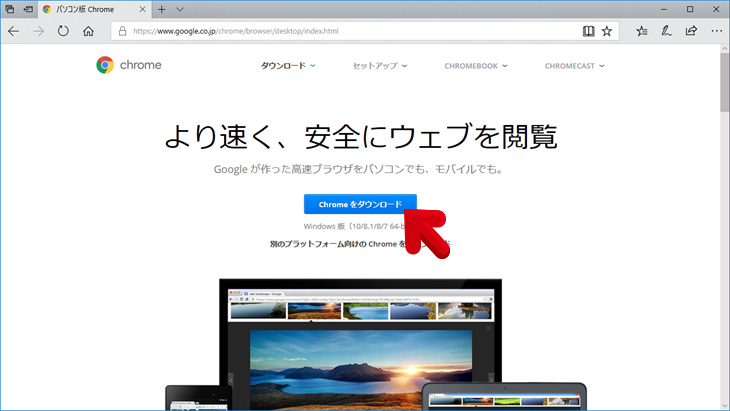
Task: Open Edge Settings and more menu
Action: pos(715,31)
